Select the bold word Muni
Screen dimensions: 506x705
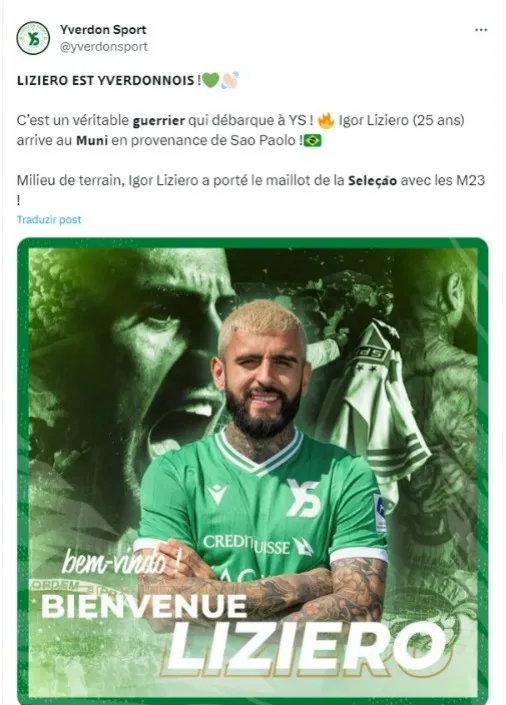[92, 140]
